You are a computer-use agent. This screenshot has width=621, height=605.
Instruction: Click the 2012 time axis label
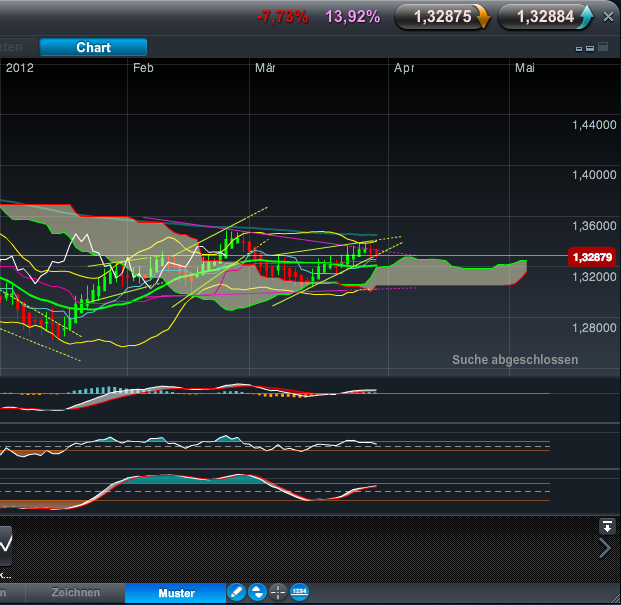click(20, 68)
